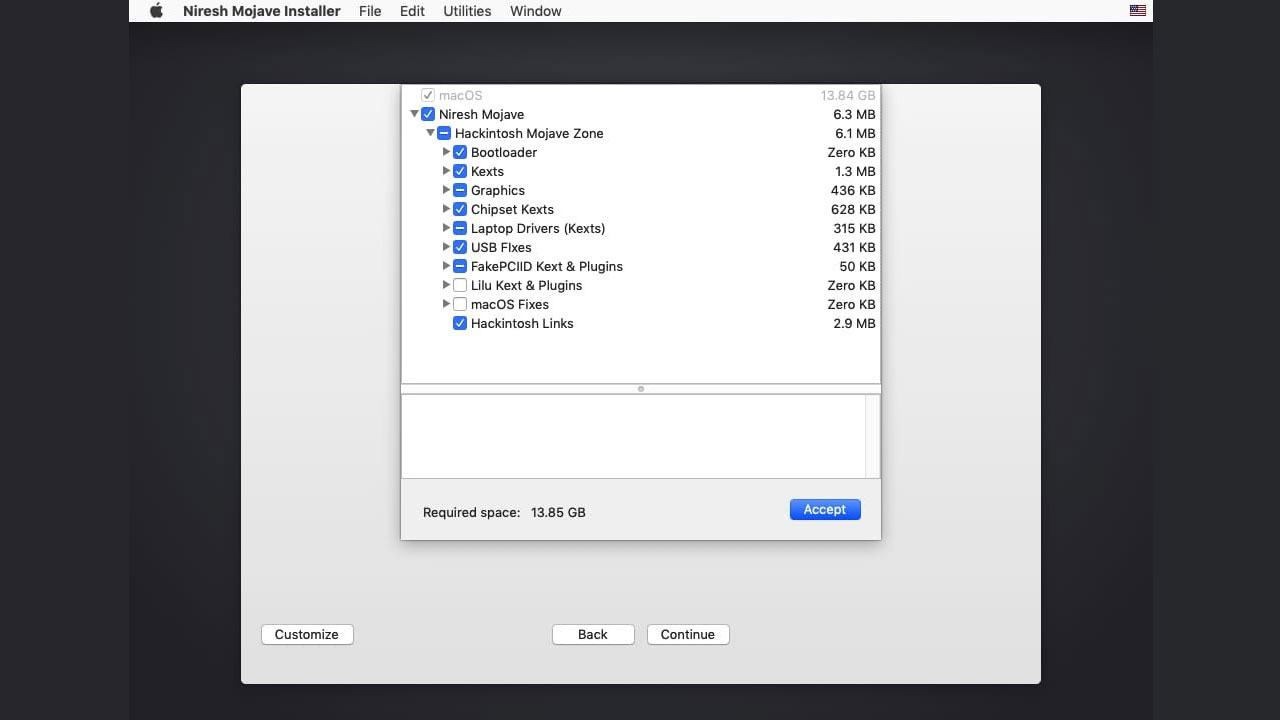Expand the Chipset Kexts group

(x=446, y=209)
